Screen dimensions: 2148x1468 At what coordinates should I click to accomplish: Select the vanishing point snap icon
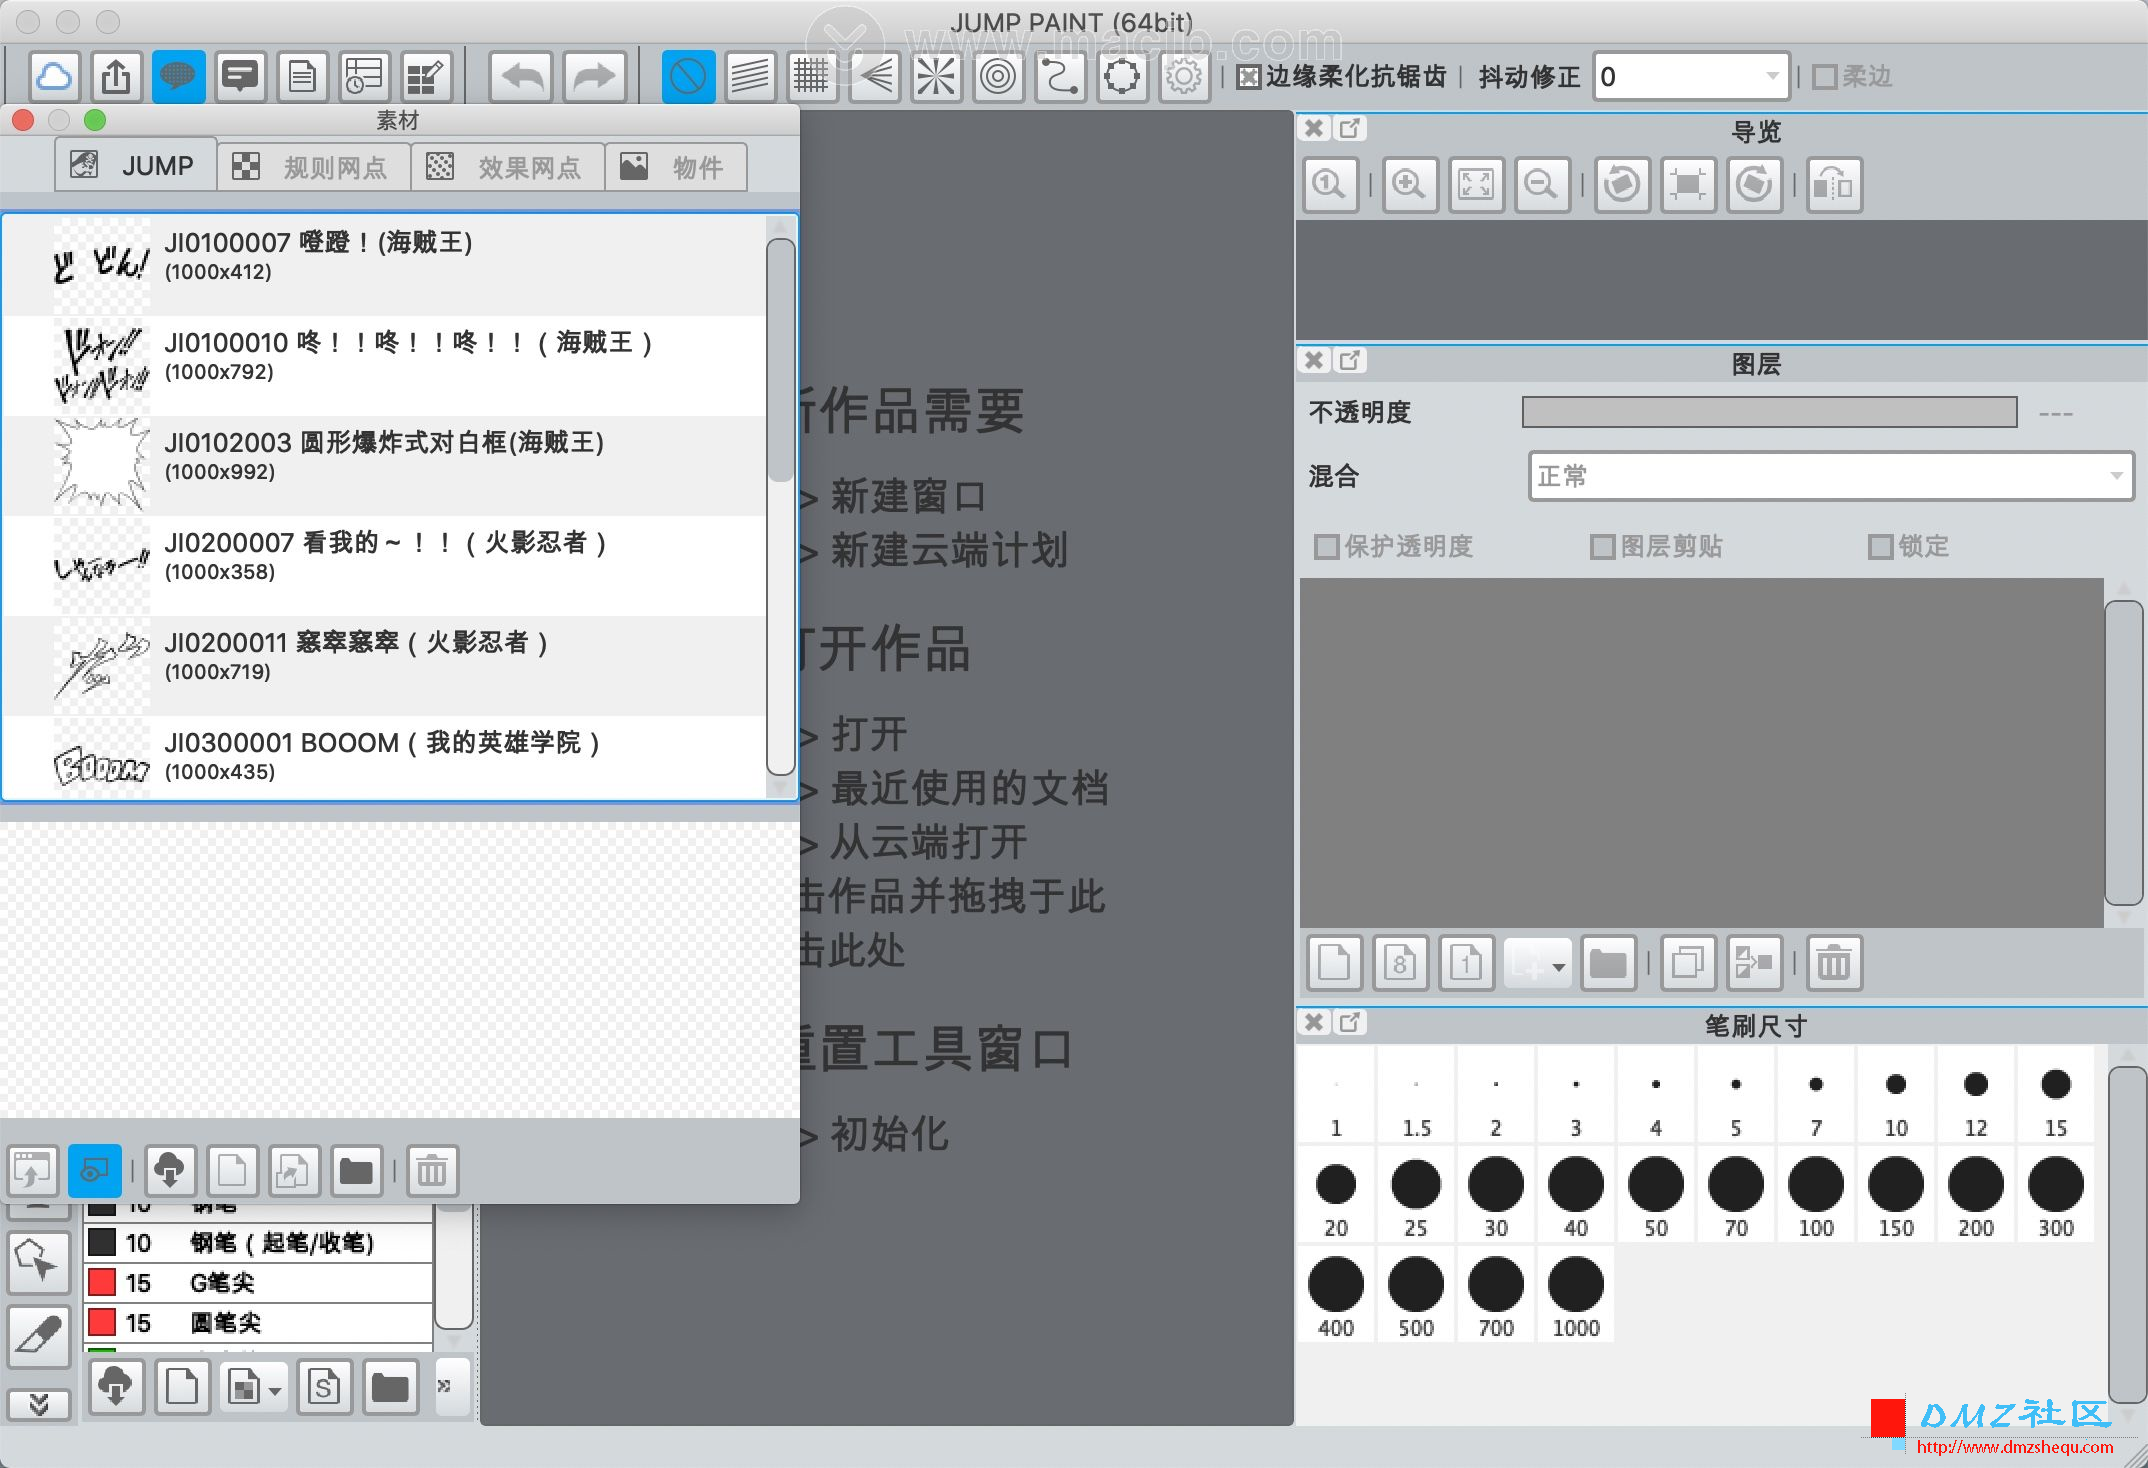point(875,77)
